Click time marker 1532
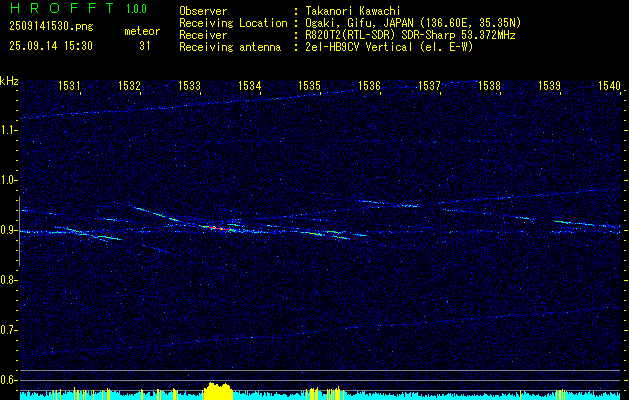The height and width of the screenshot is (400, 629). (x=129, y=85)
